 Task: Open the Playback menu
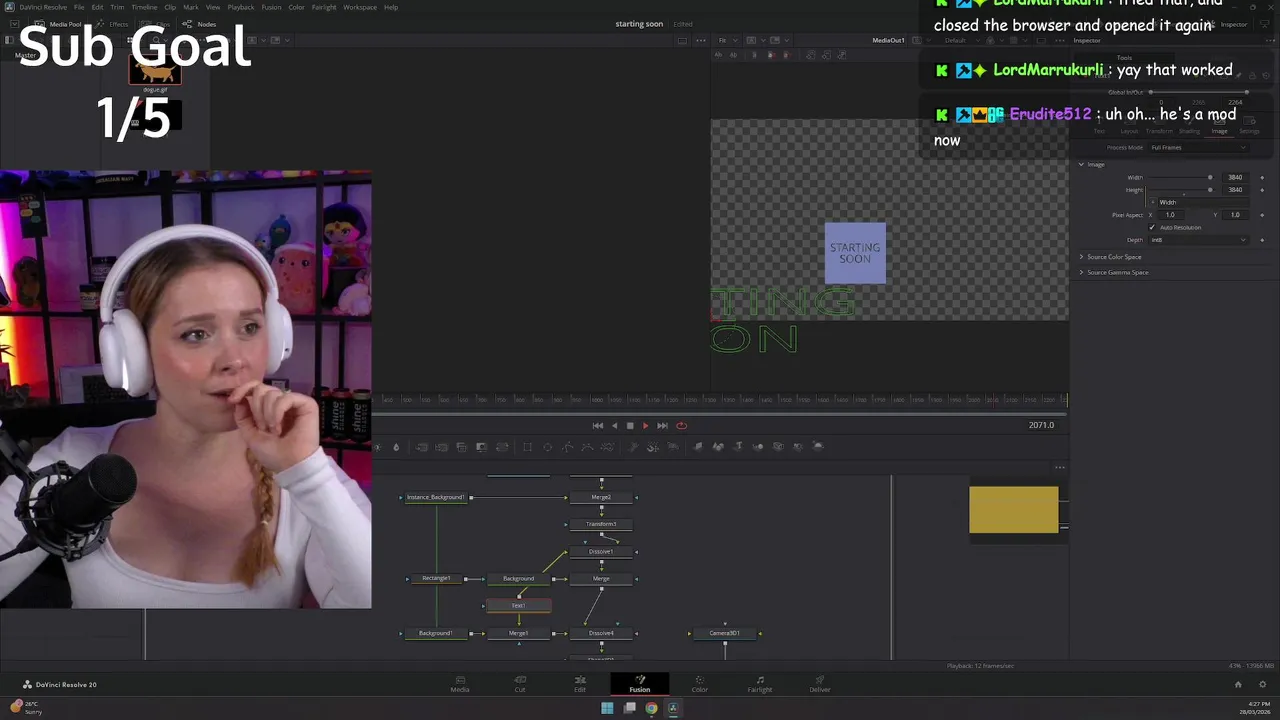[x=243, y=7]
